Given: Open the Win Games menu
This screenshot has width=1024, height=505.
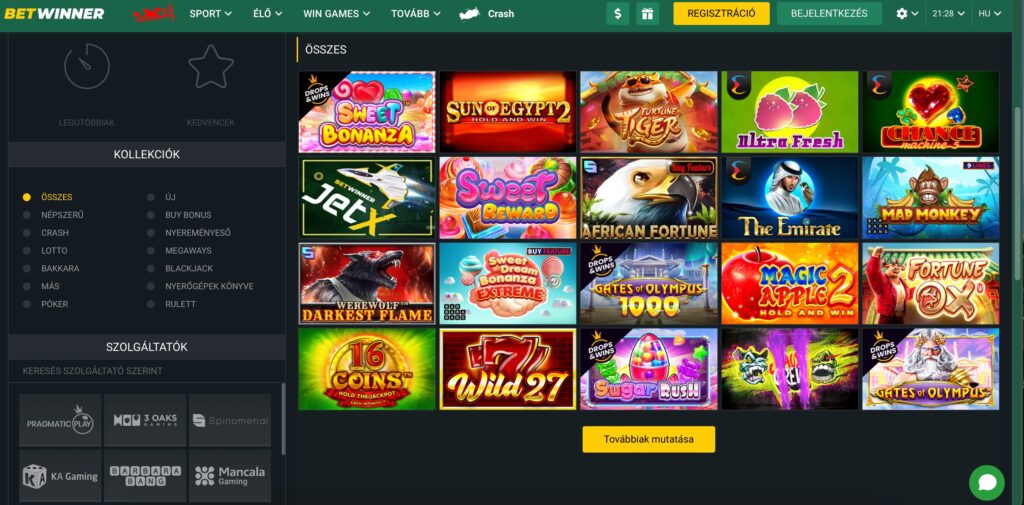Looking at the screenshot, I should [336, 13].
